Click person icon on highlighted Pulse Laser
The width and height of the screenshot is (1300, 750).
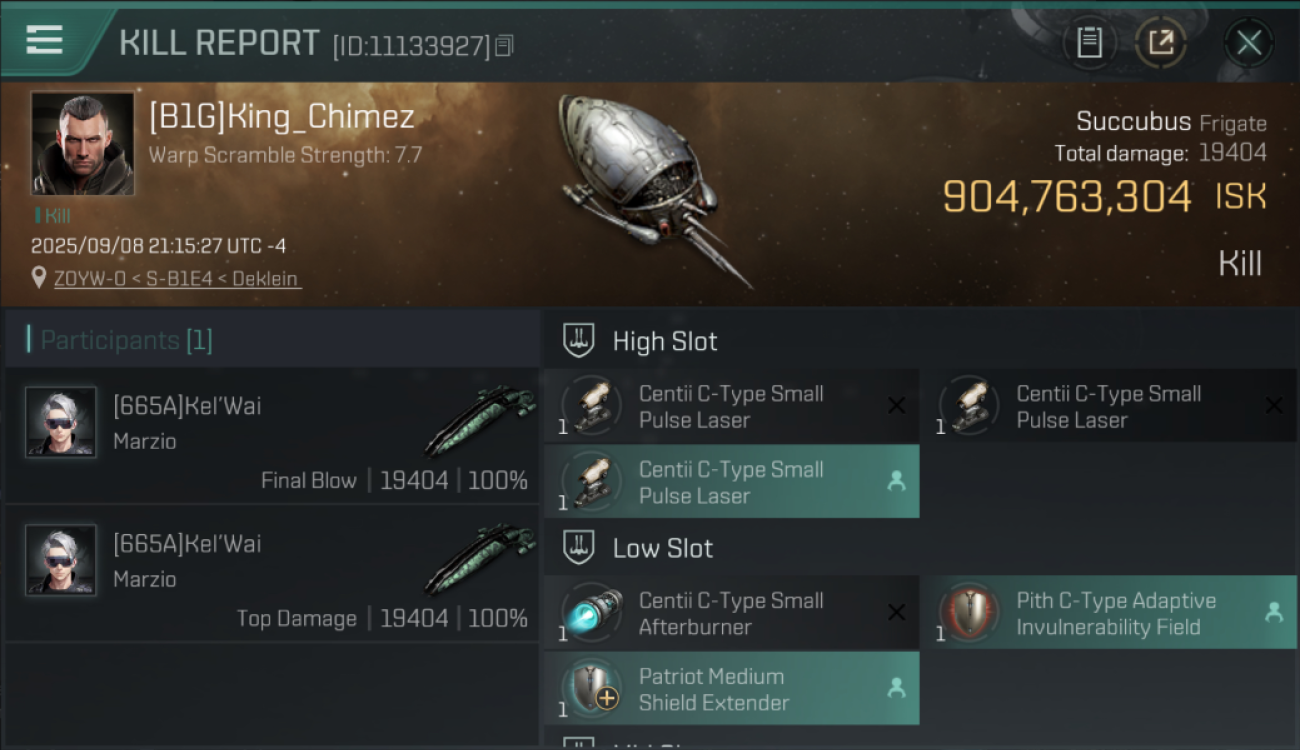[x=896, y=482]
